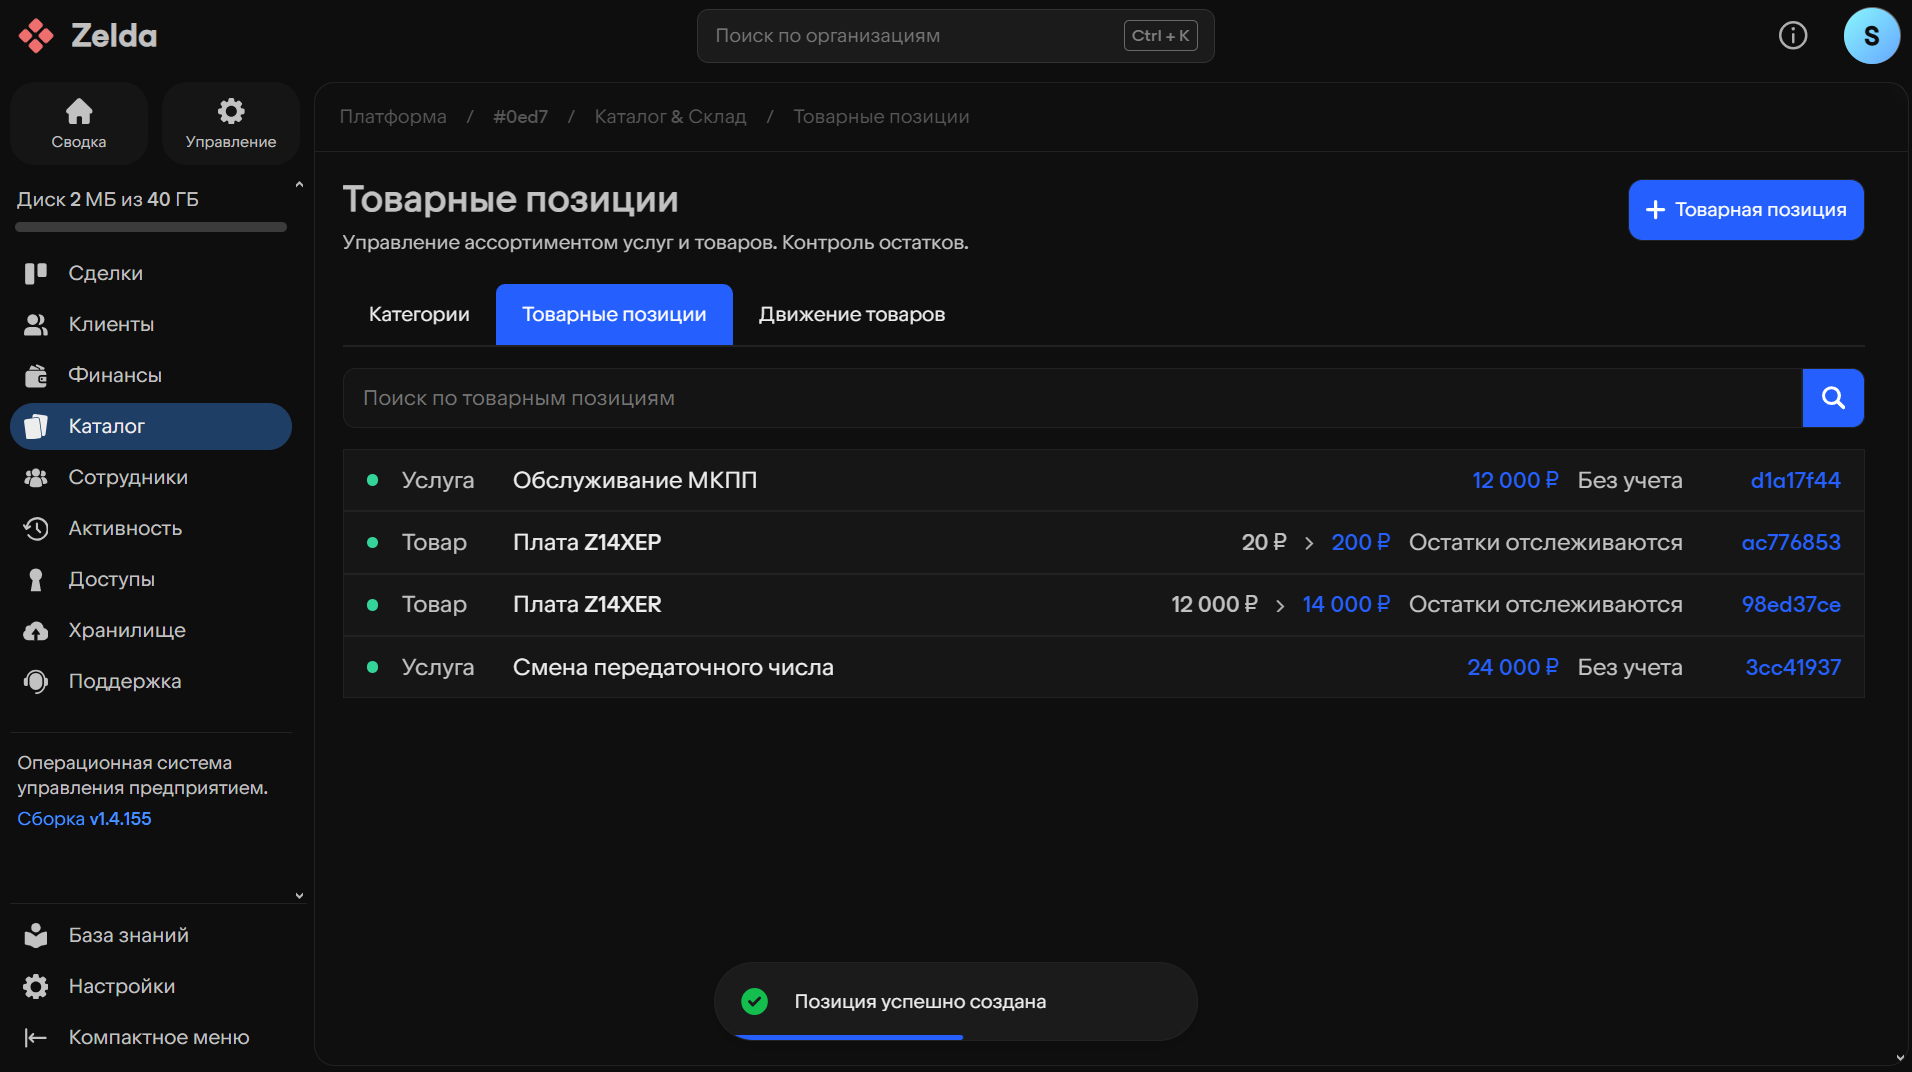Click the blue search magnifier button
Image resolution: width=1912 pixels, height=1072 pixels.
tap(1832, 398)
